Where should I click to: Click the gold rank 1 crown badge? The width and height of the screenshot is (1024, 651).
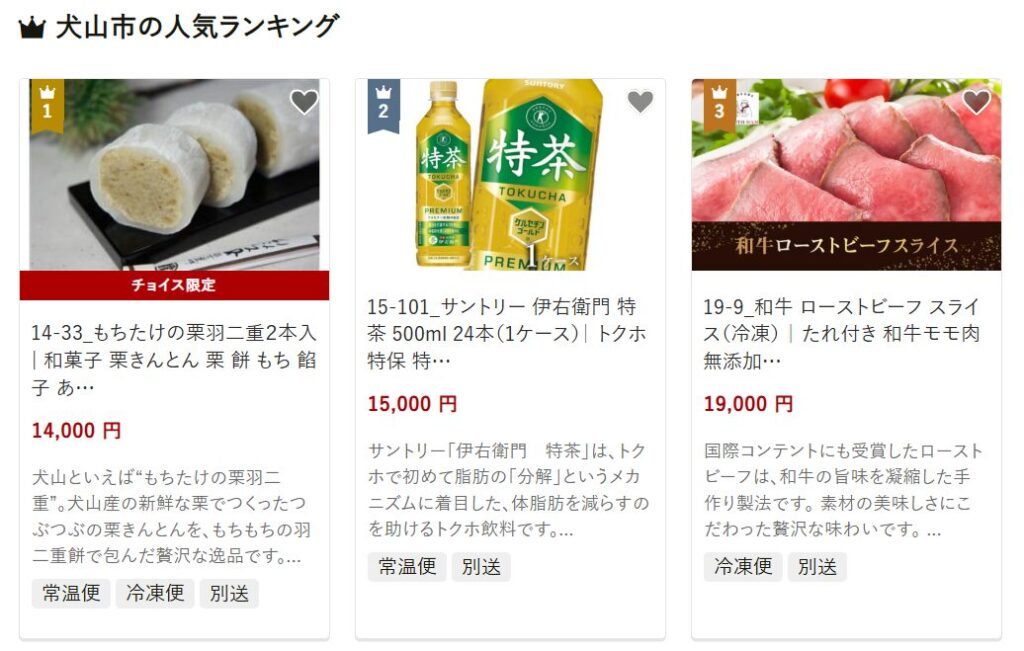(x=47, y=106)
